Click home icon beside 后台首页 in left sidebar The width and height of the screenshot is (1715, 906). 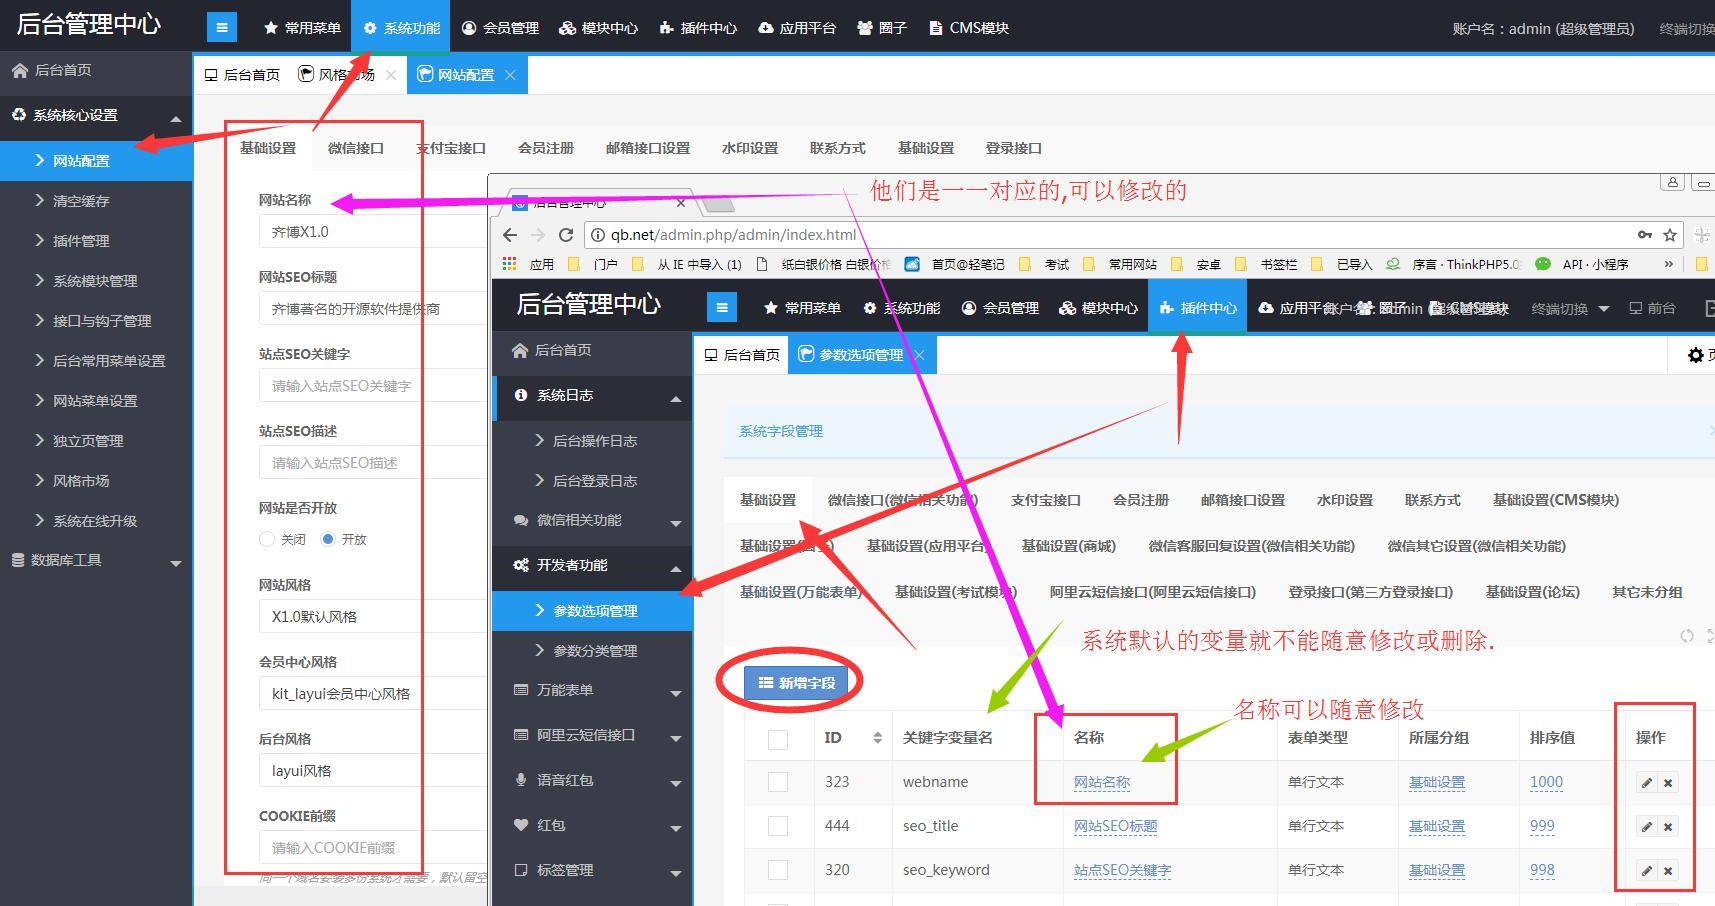pyautogui.click(x=19, y=70)
